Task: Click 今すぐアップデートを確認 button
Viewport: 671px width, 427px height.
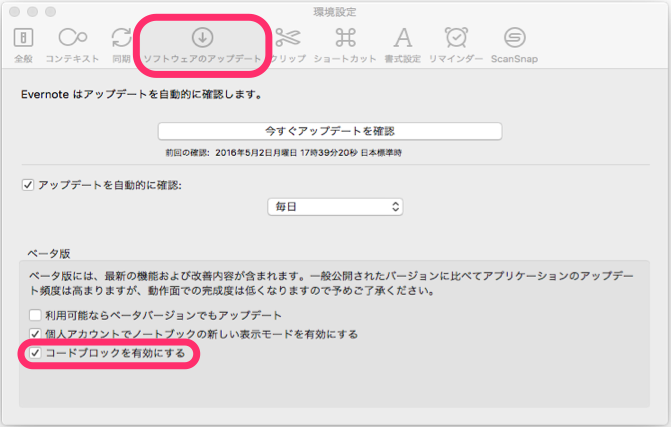Action: click(x=330, y=131)
